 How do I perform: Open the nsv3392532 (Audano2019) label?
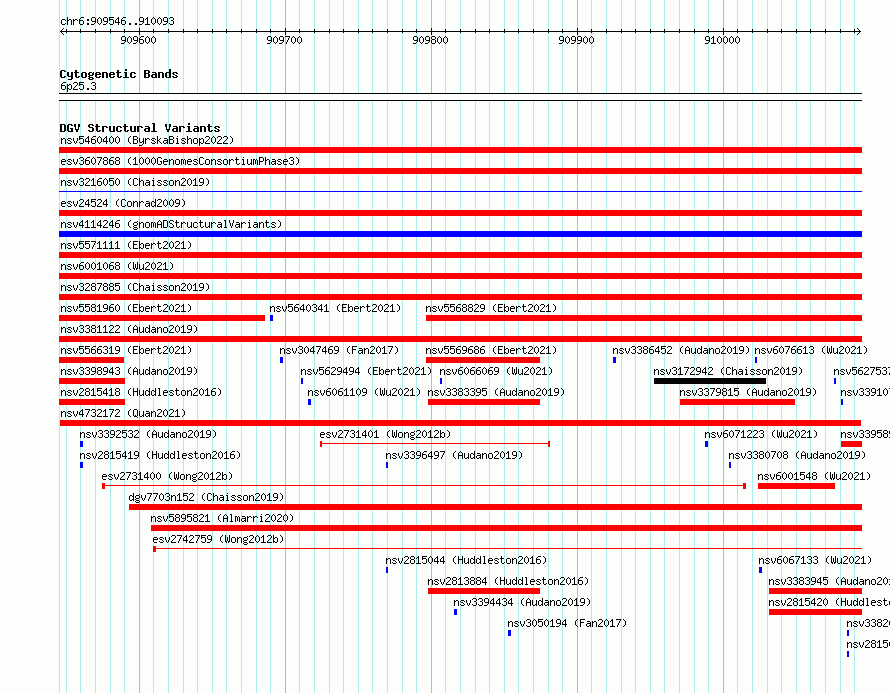(148, 434)
